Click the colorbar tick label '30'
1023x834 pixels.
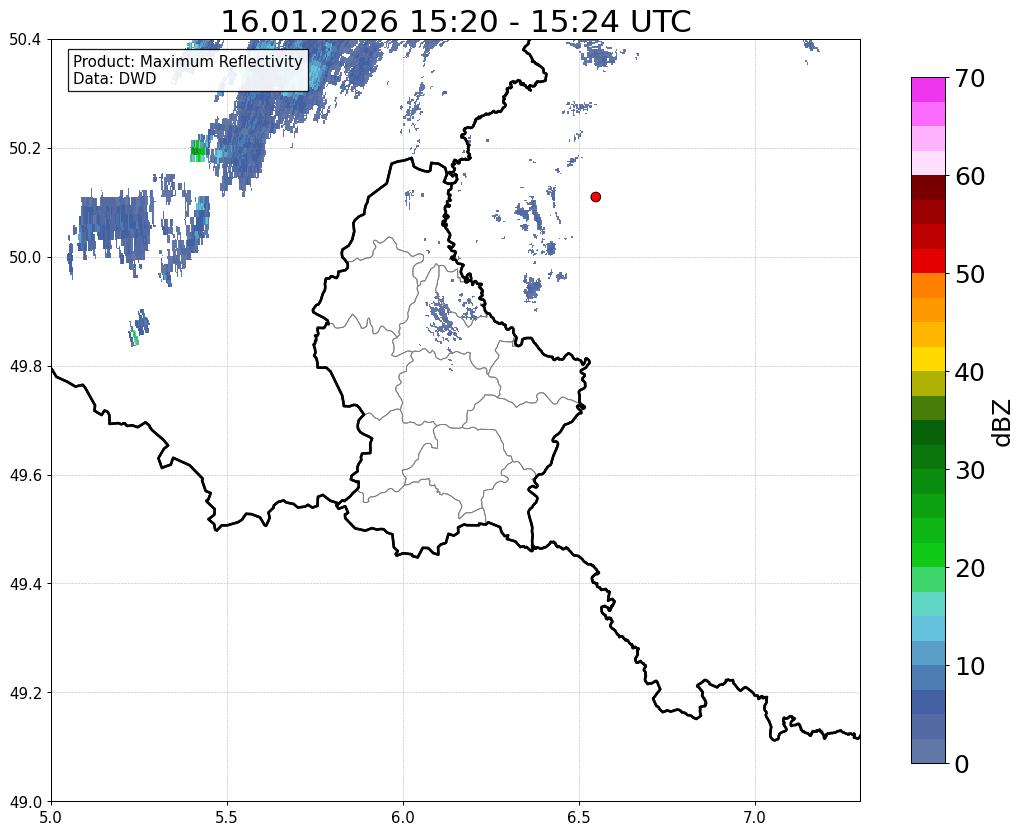pos(970,470)
